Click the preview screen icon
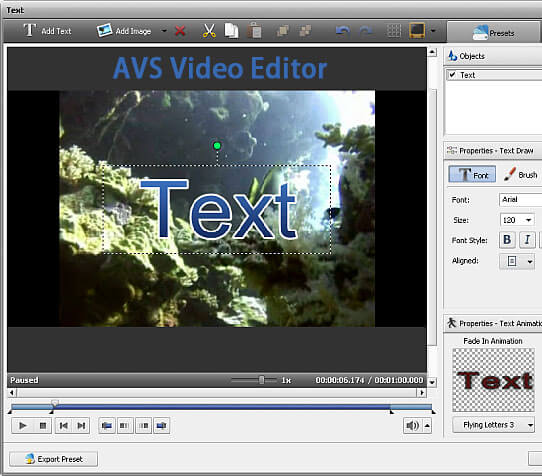542x476 pixels. 417,31
